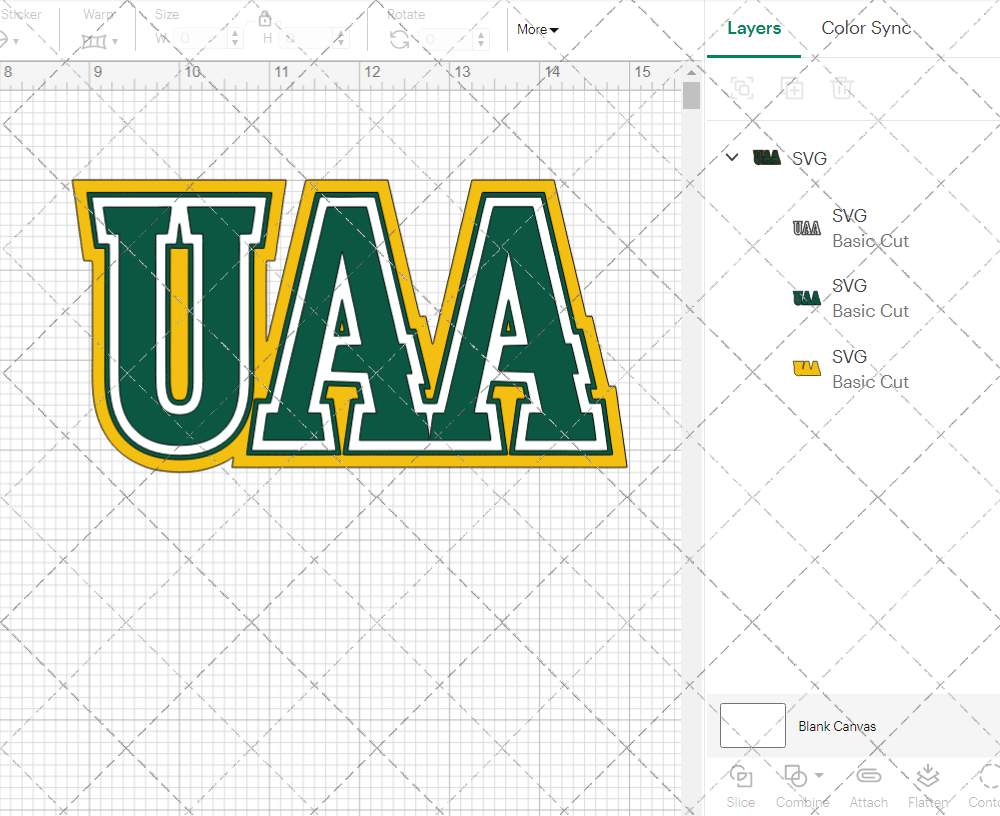This screenshot has width=1000, height=816.
Task: Click the Delete layer trash icon
Action: point(842,88)
